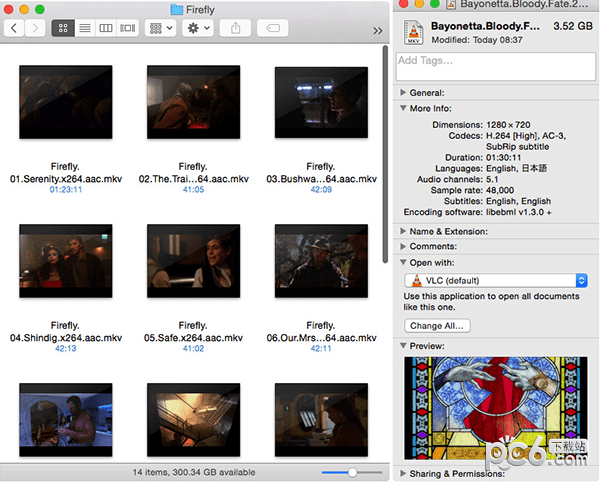Expand the Name & Extension section
Screen dimensions: 600x483
tap(403, 231)
